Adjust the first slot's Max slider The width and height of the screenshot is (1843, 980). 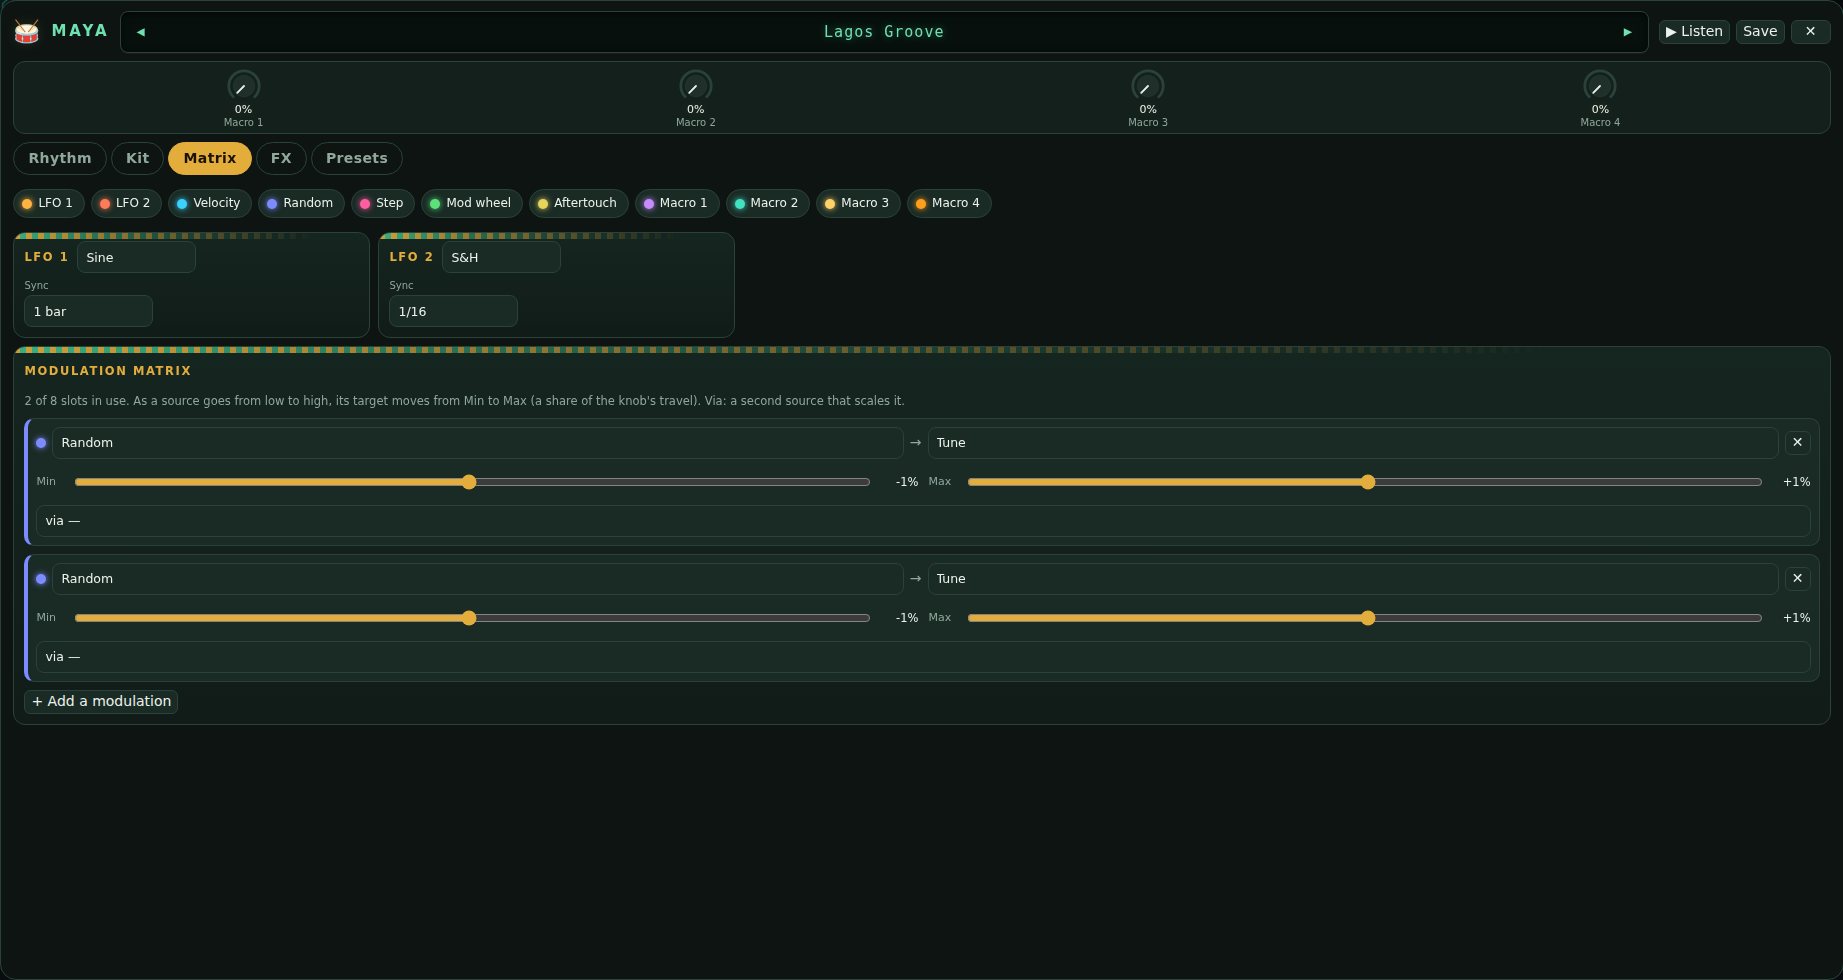pyautogui.click(x=1364, y=482)
